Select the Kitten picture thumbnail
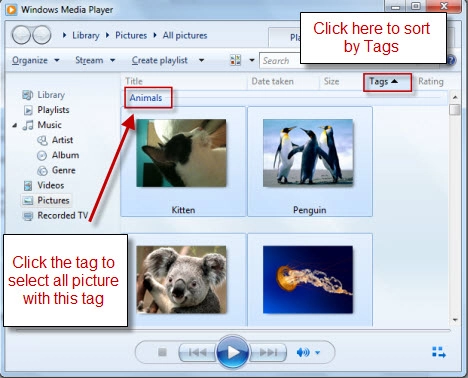468x378 pixels. 181,153
